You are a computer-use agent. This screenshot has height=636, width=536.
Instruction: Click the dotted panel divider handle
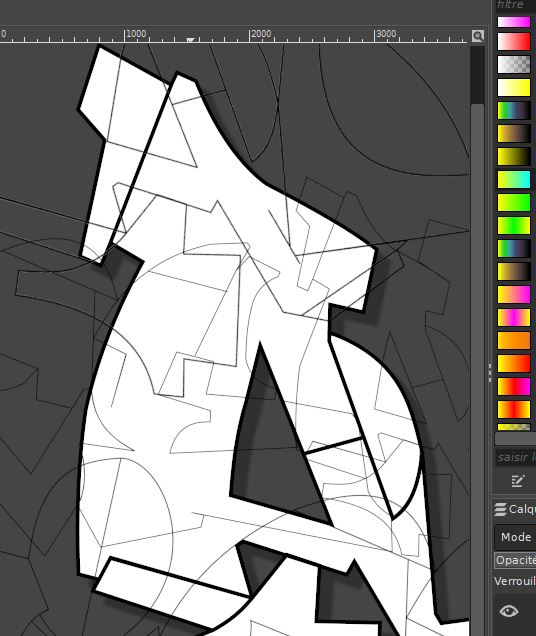pos(490,372)
